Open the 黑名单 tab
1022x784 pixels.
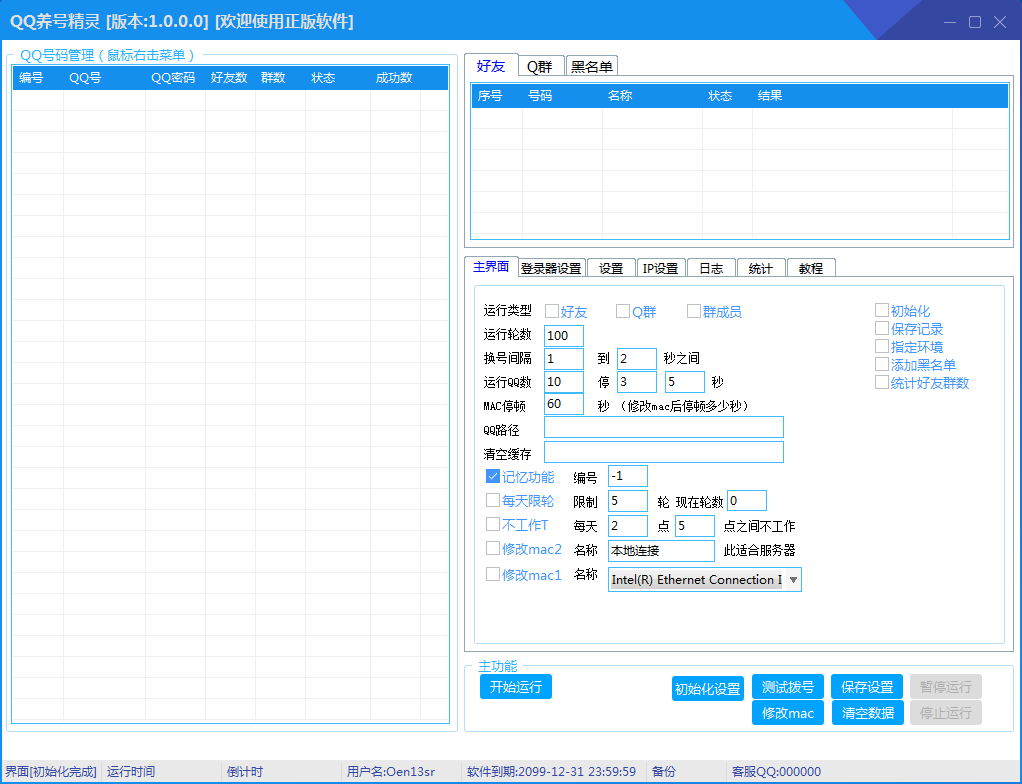pyautogui.click(x=591, y=66)
